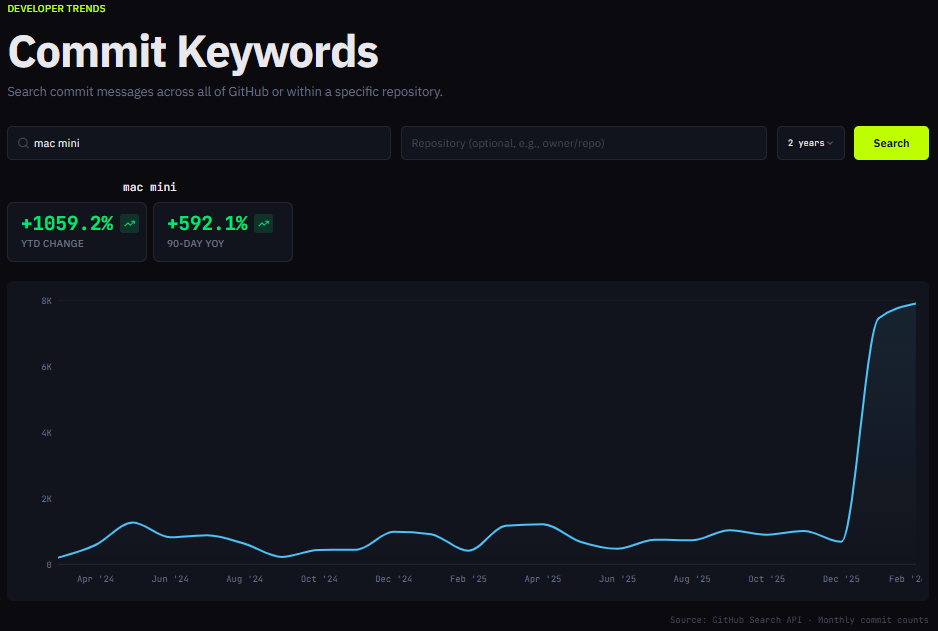Click the Aug '25 x-axis label

pos(692,579)
